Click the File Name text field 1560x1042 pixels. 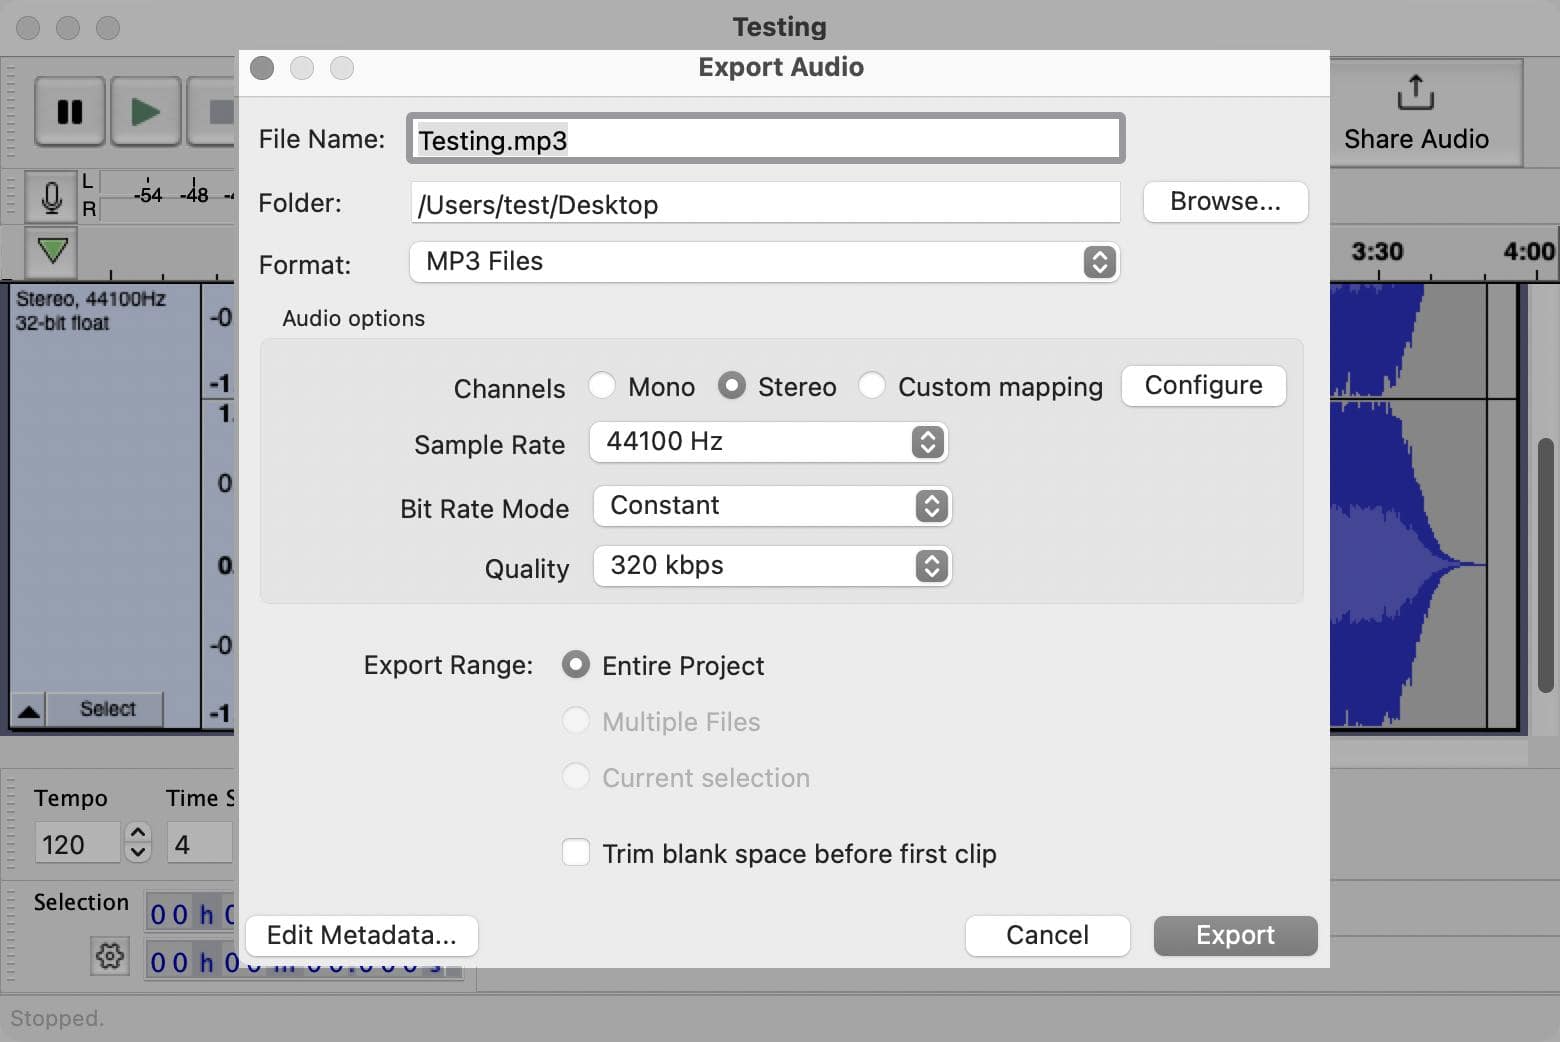[765, 139]
